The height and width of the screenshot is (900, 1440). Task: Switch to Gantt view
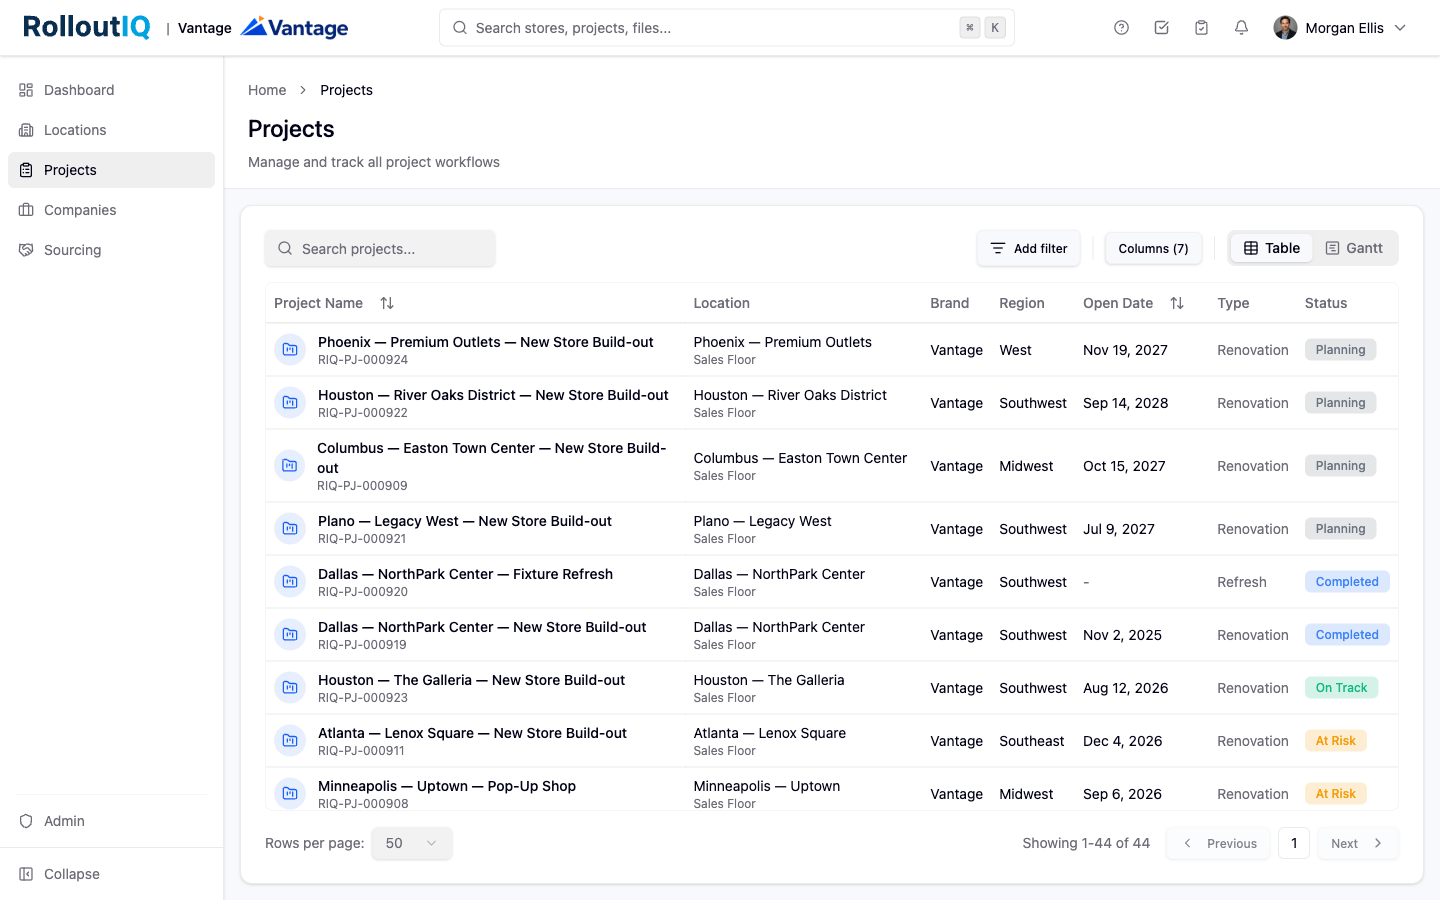point(1354,248)
